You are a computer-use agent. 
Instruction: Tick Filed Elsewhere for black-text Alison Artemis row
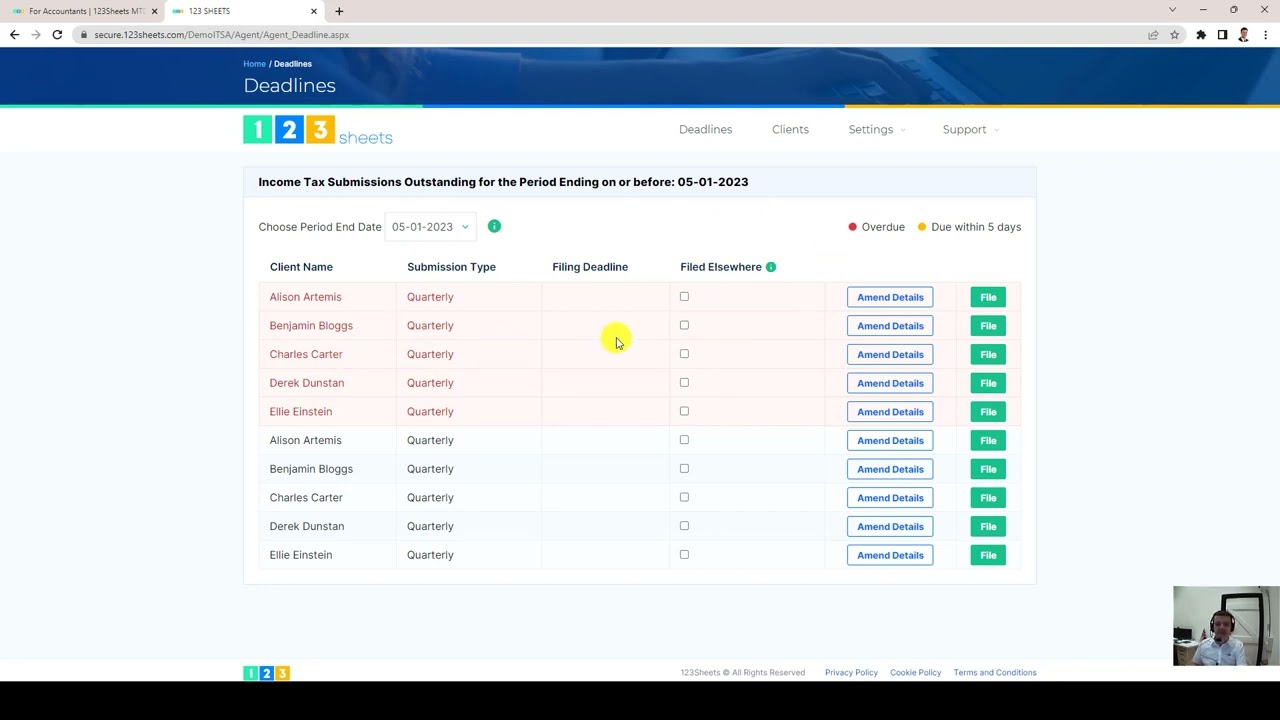tap(684, 439)
